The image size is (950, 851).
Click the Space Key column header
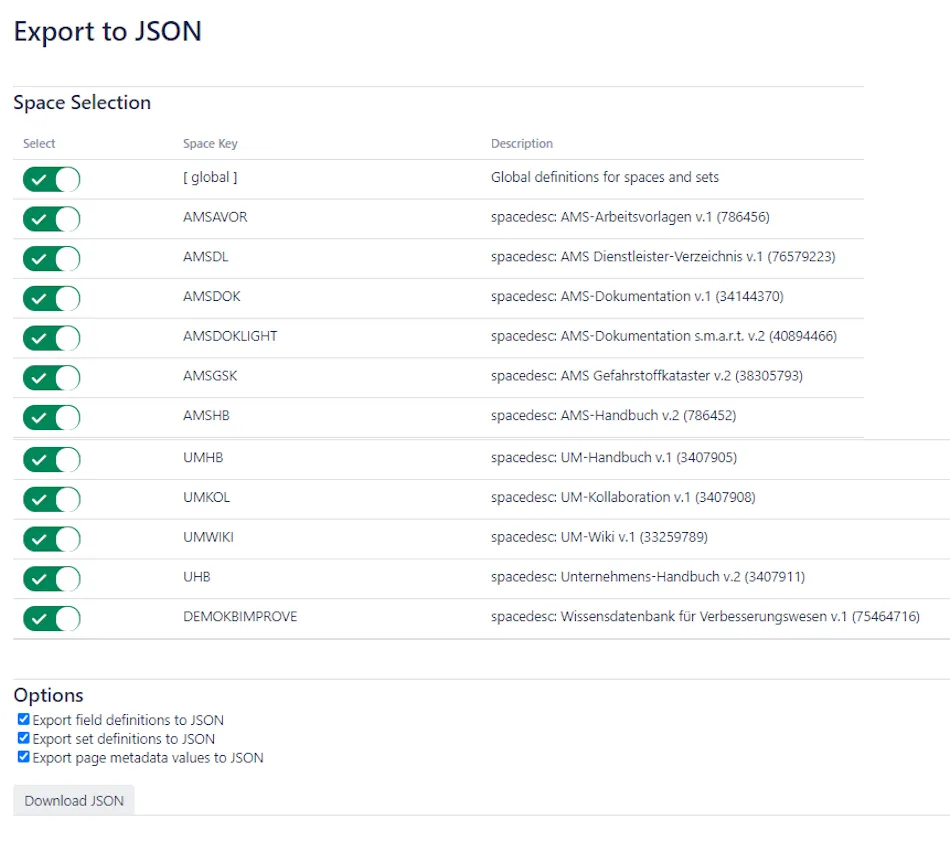click(x=210, y=144)
